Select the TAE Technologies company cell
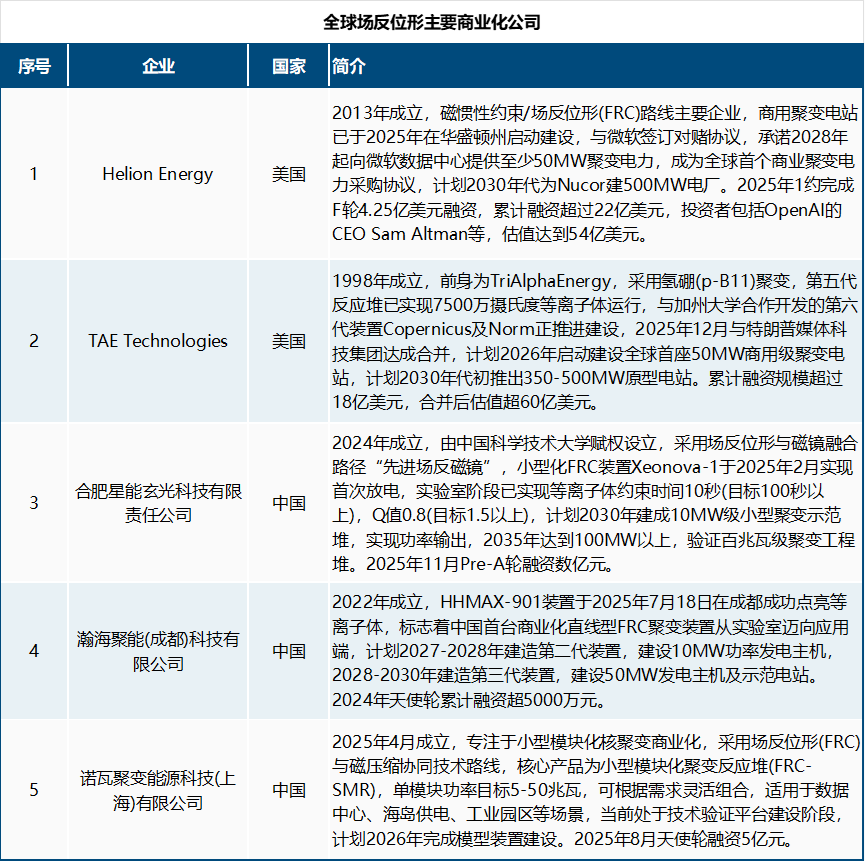The image size is (865, 862). click(158, 341)
